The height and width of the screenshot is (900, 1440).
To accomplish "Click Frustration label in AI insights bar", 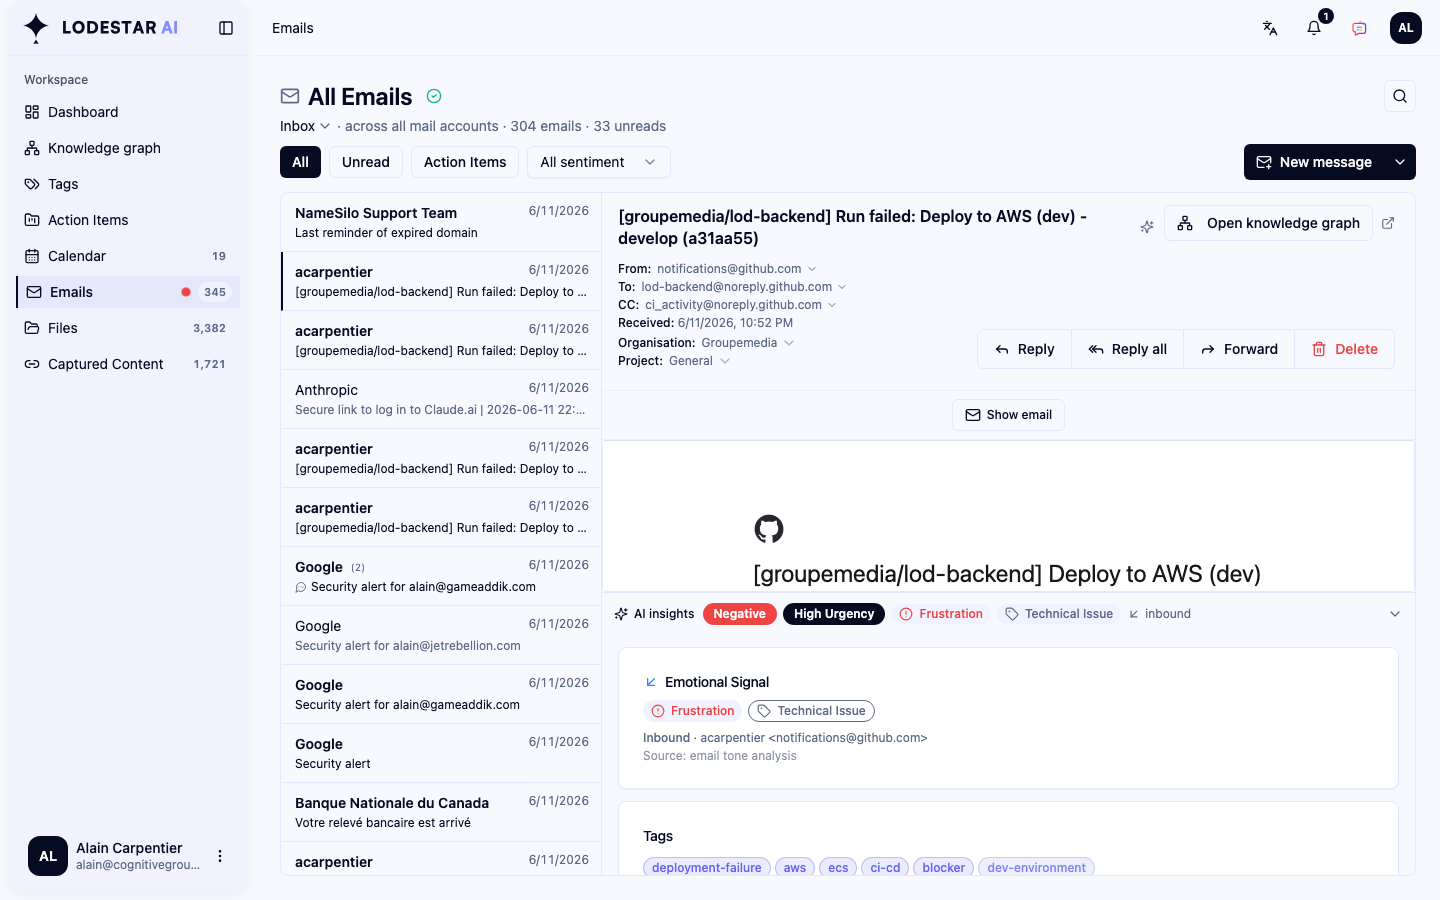I will tap(941, 614).
